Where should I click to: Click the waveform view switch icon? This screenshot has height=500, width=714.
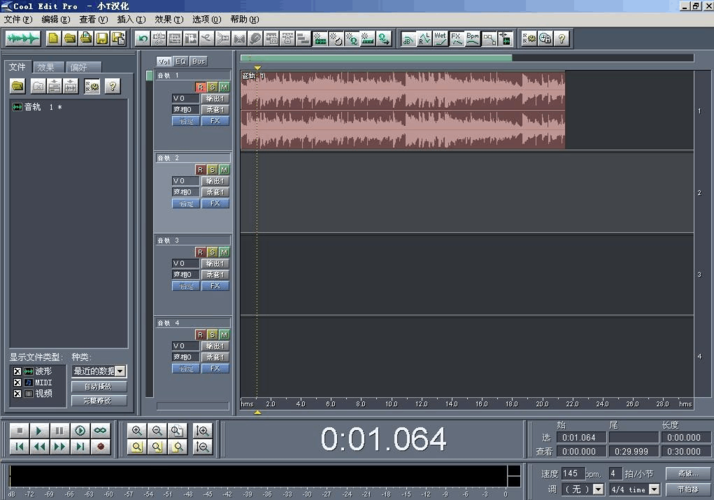[22, 38]
